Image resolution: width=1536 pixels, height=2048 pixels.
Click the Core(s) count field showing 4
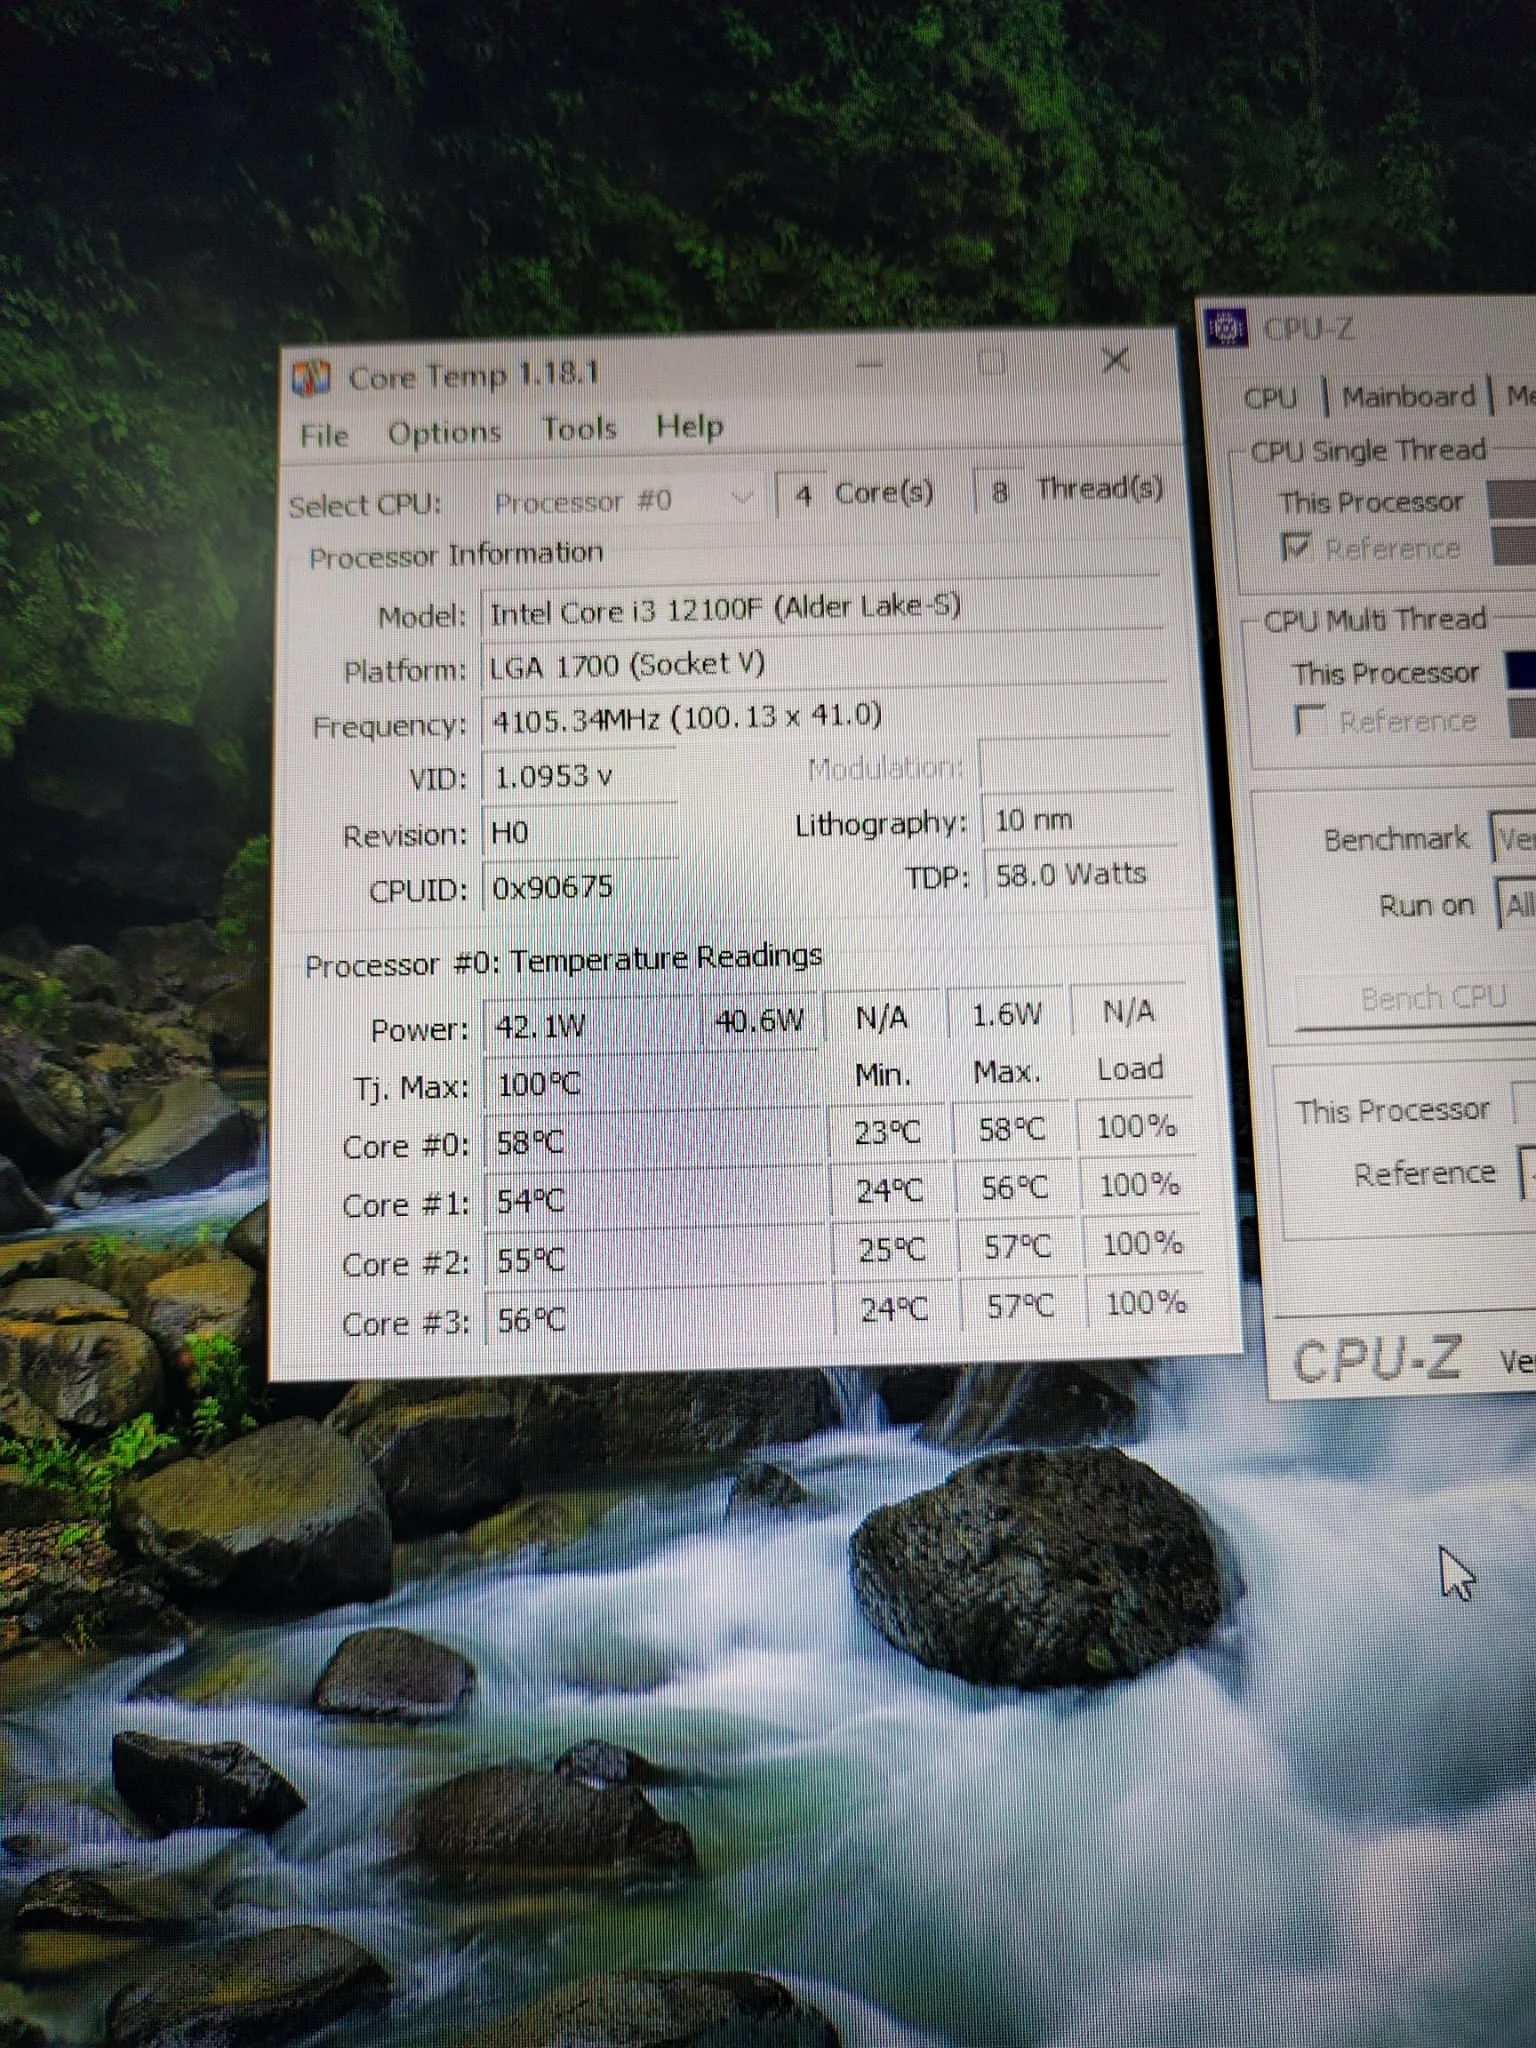[x=803, y=494]
